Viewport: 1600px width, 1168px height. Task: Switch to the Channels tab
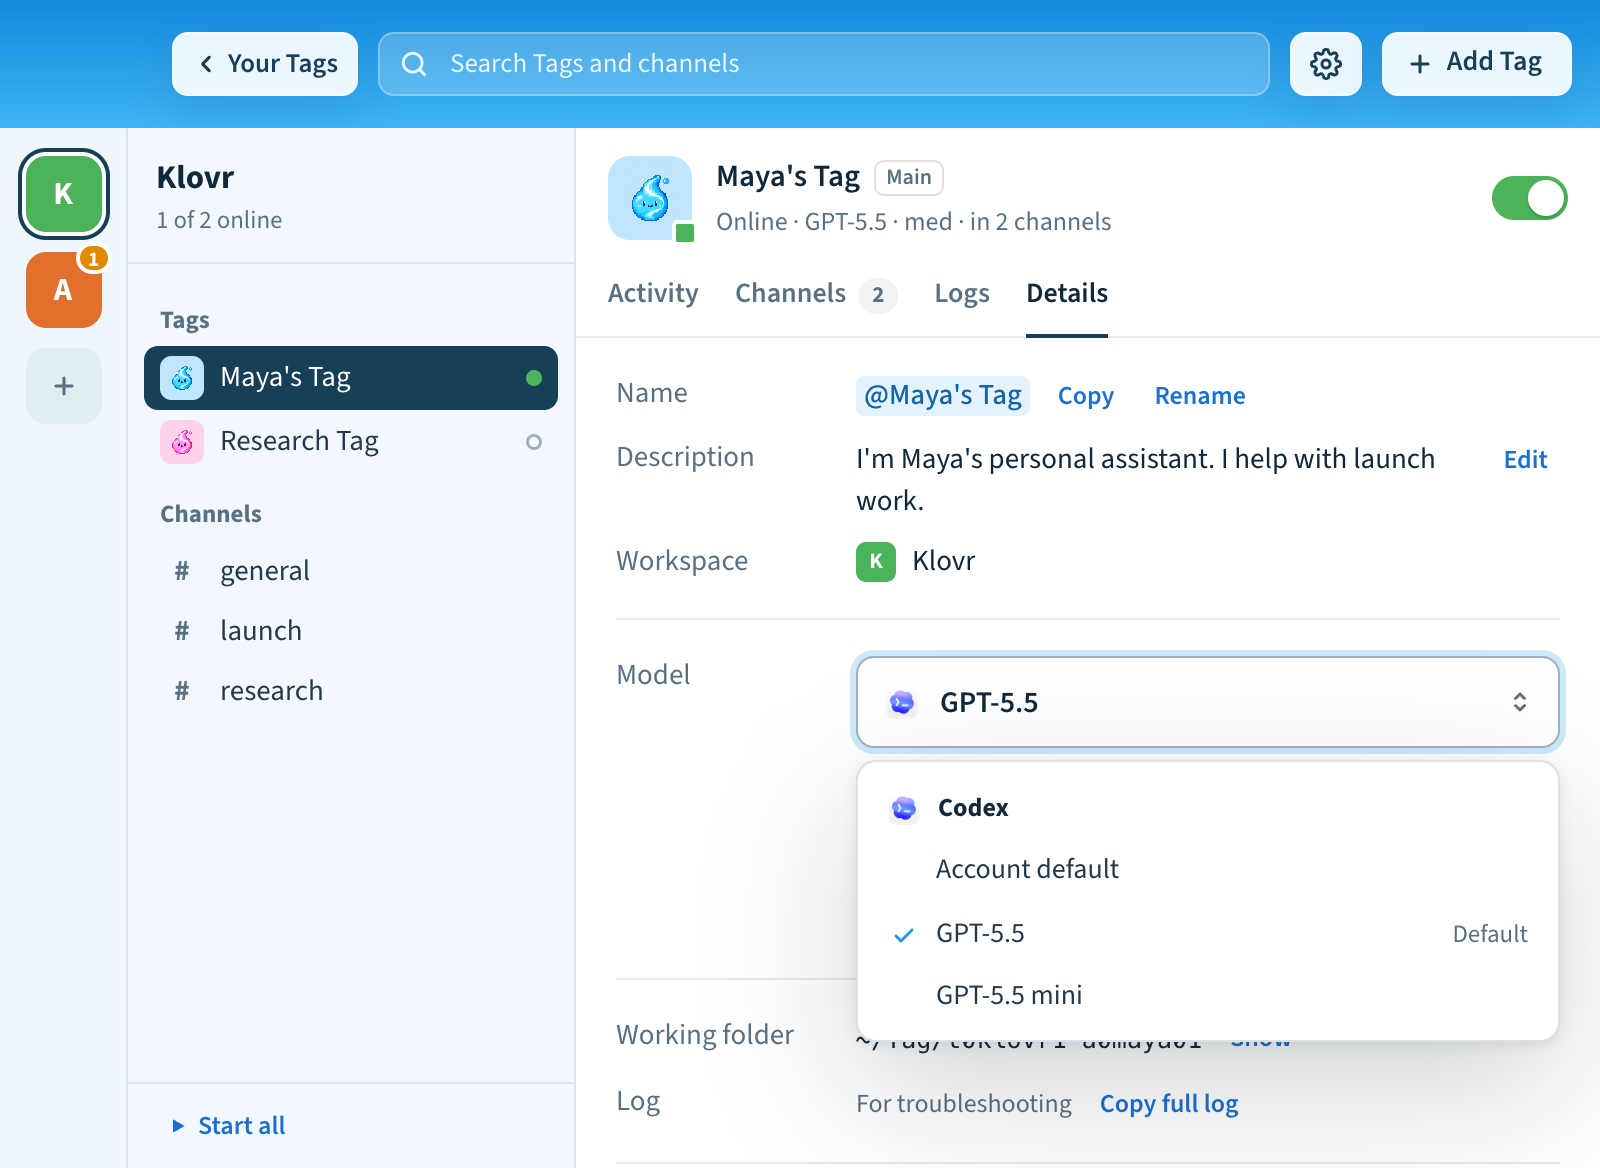pyautogui.click(x=816, y=293)
